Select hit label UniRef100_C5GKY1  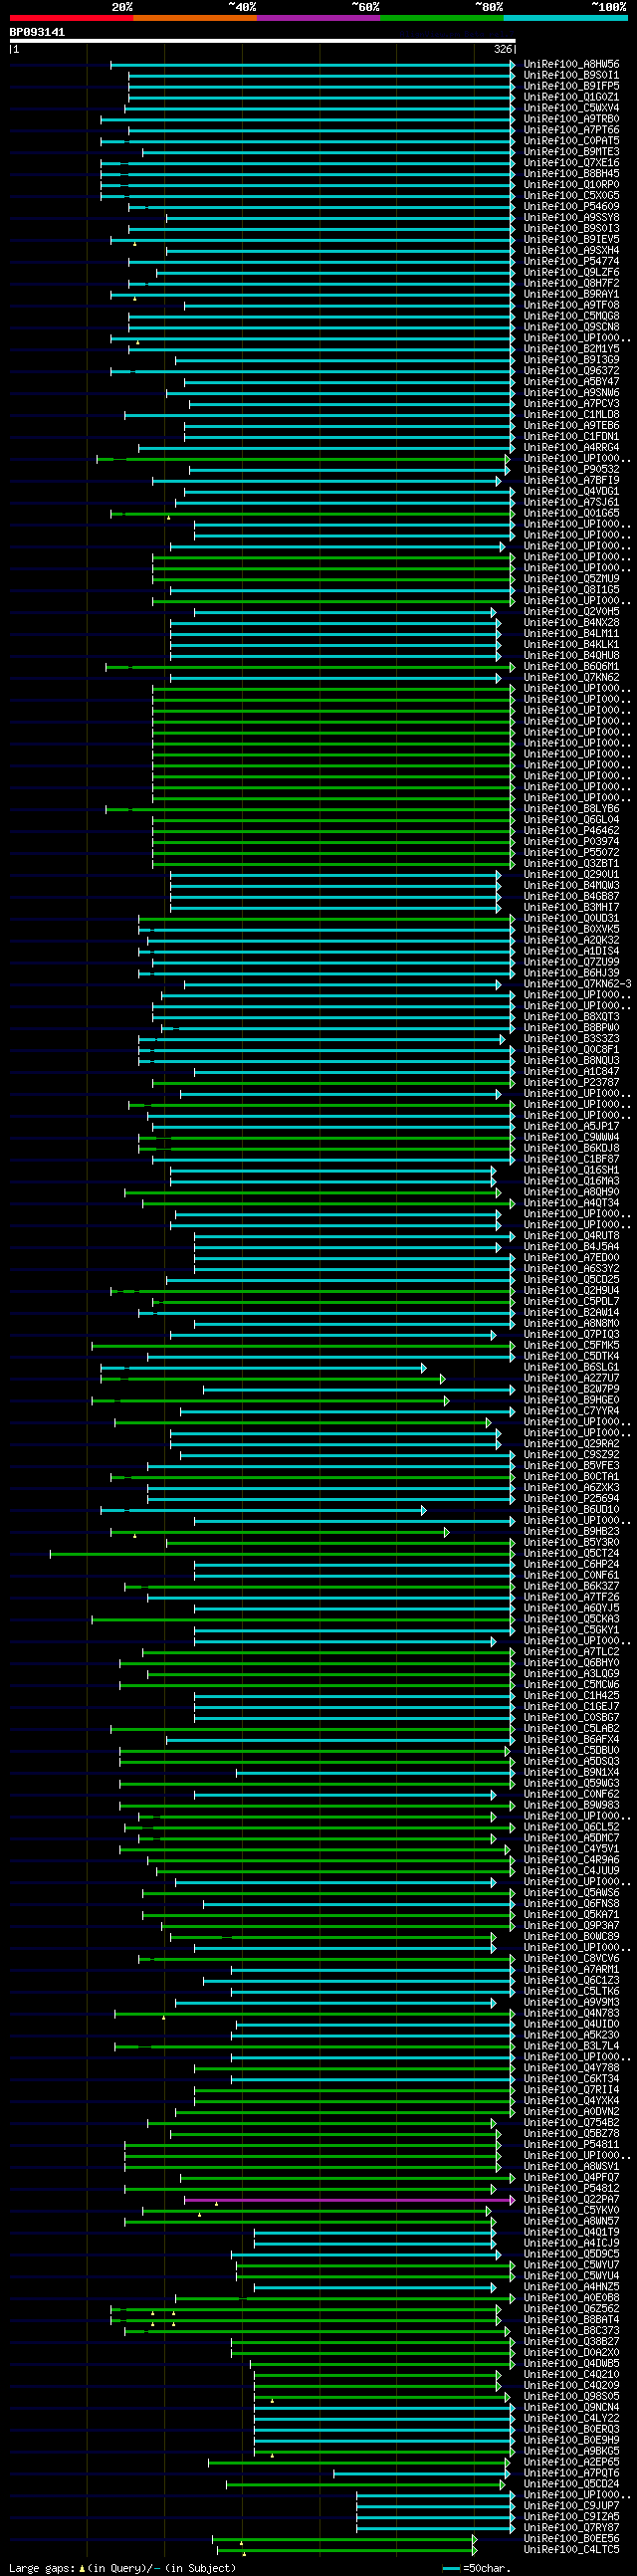click(571, 1631)
